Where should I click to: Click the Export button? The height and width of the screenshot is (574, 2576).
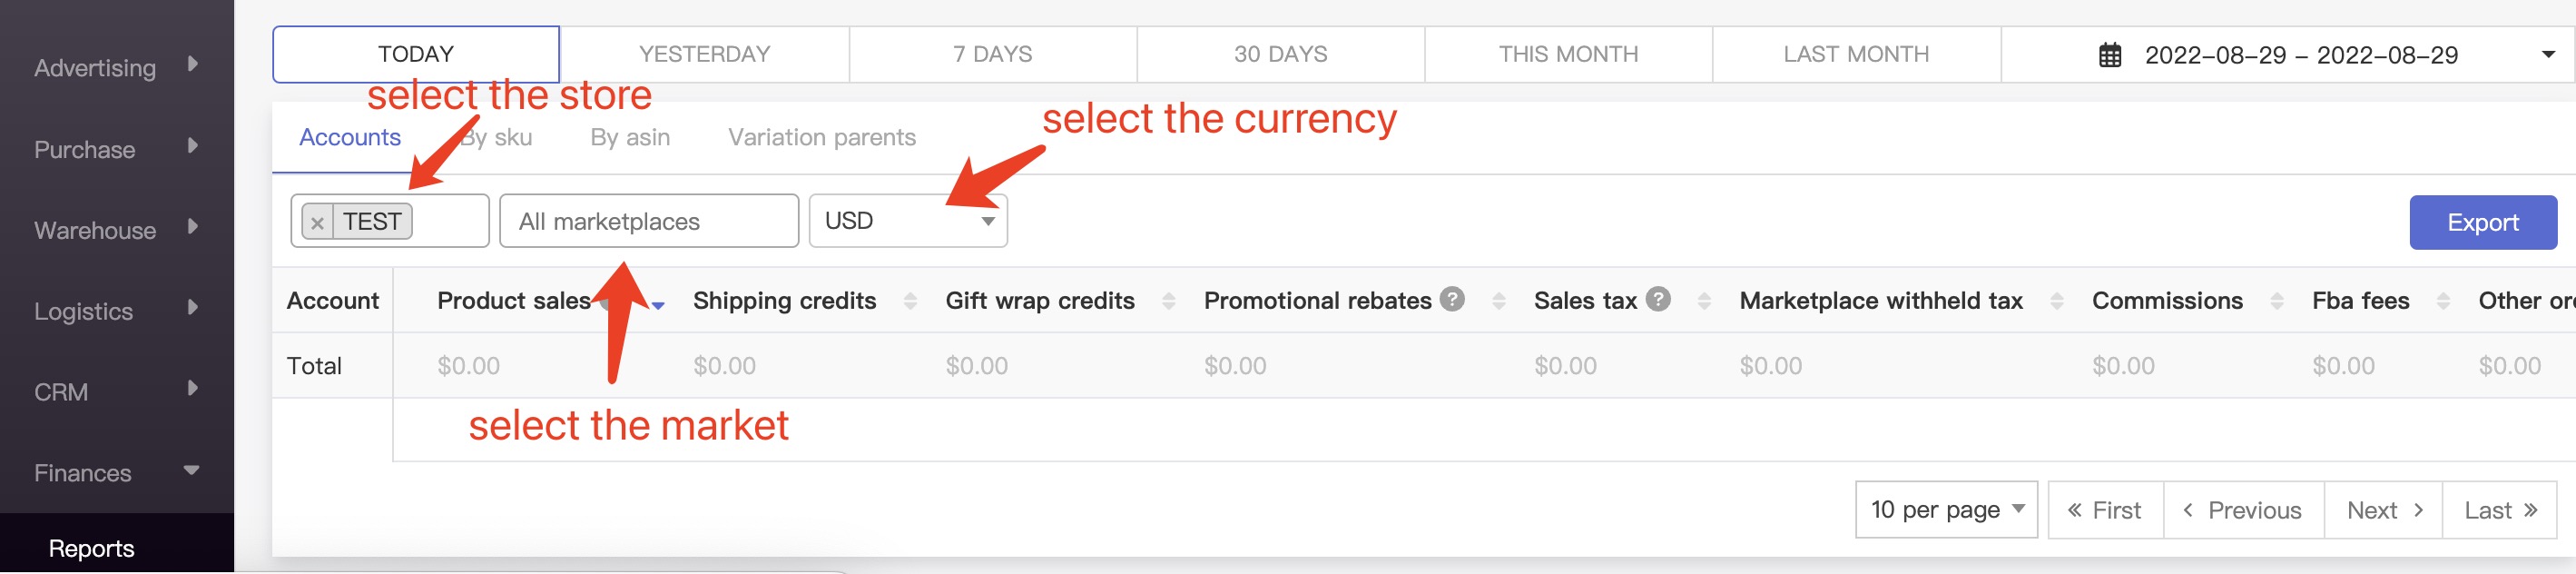tap(2482, 222)
